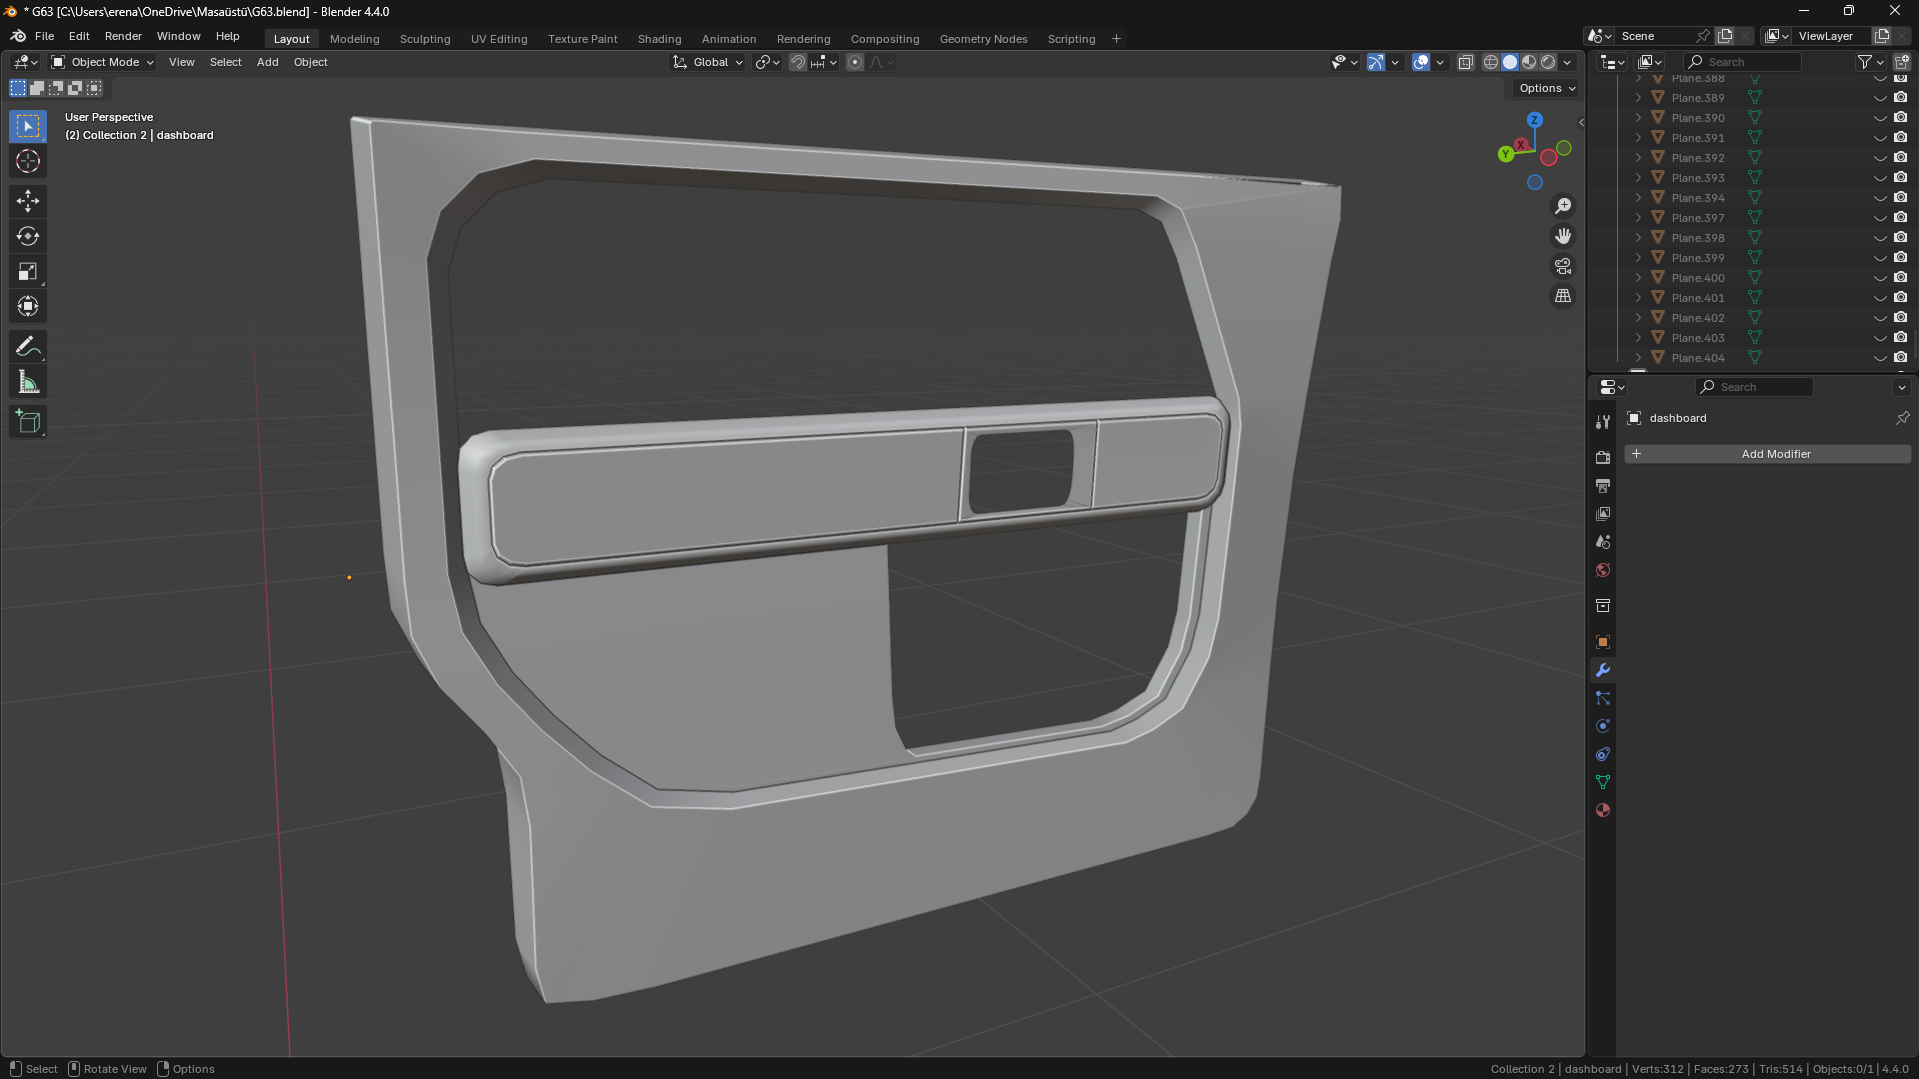Open the viewport Add menu

[x=267, y=62]
